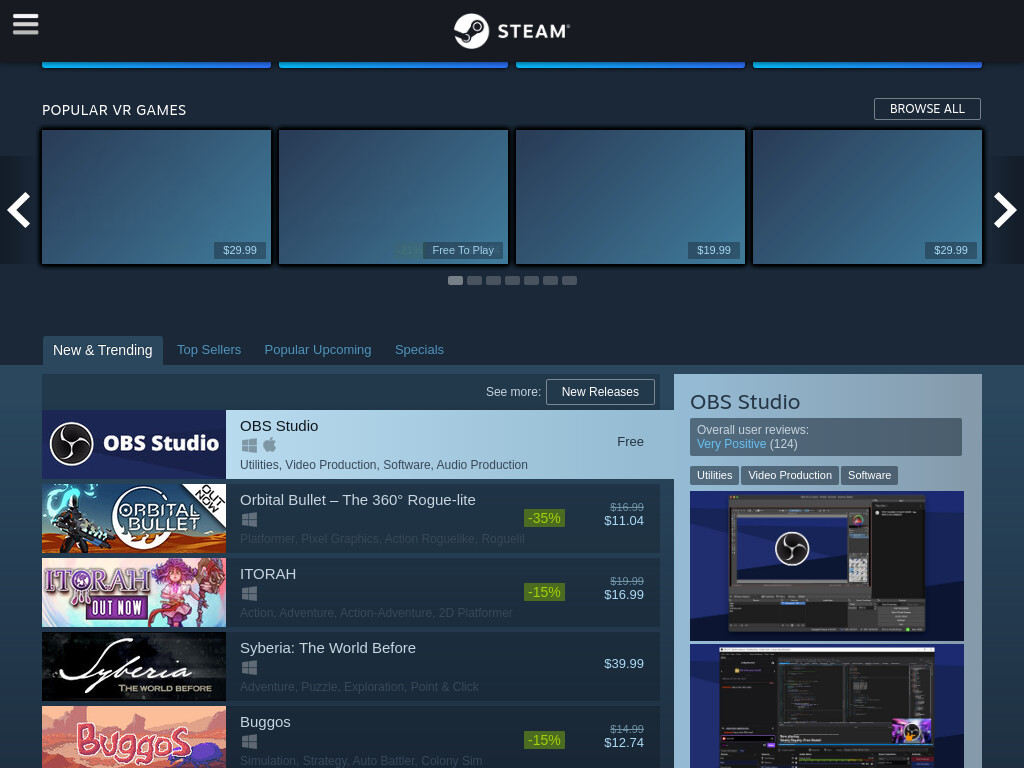Image resolution: width=1024 pixels, height=768 pixels.
Task: Select first carousel page dot
Action: pyautogui.click(x=455, y=281)
